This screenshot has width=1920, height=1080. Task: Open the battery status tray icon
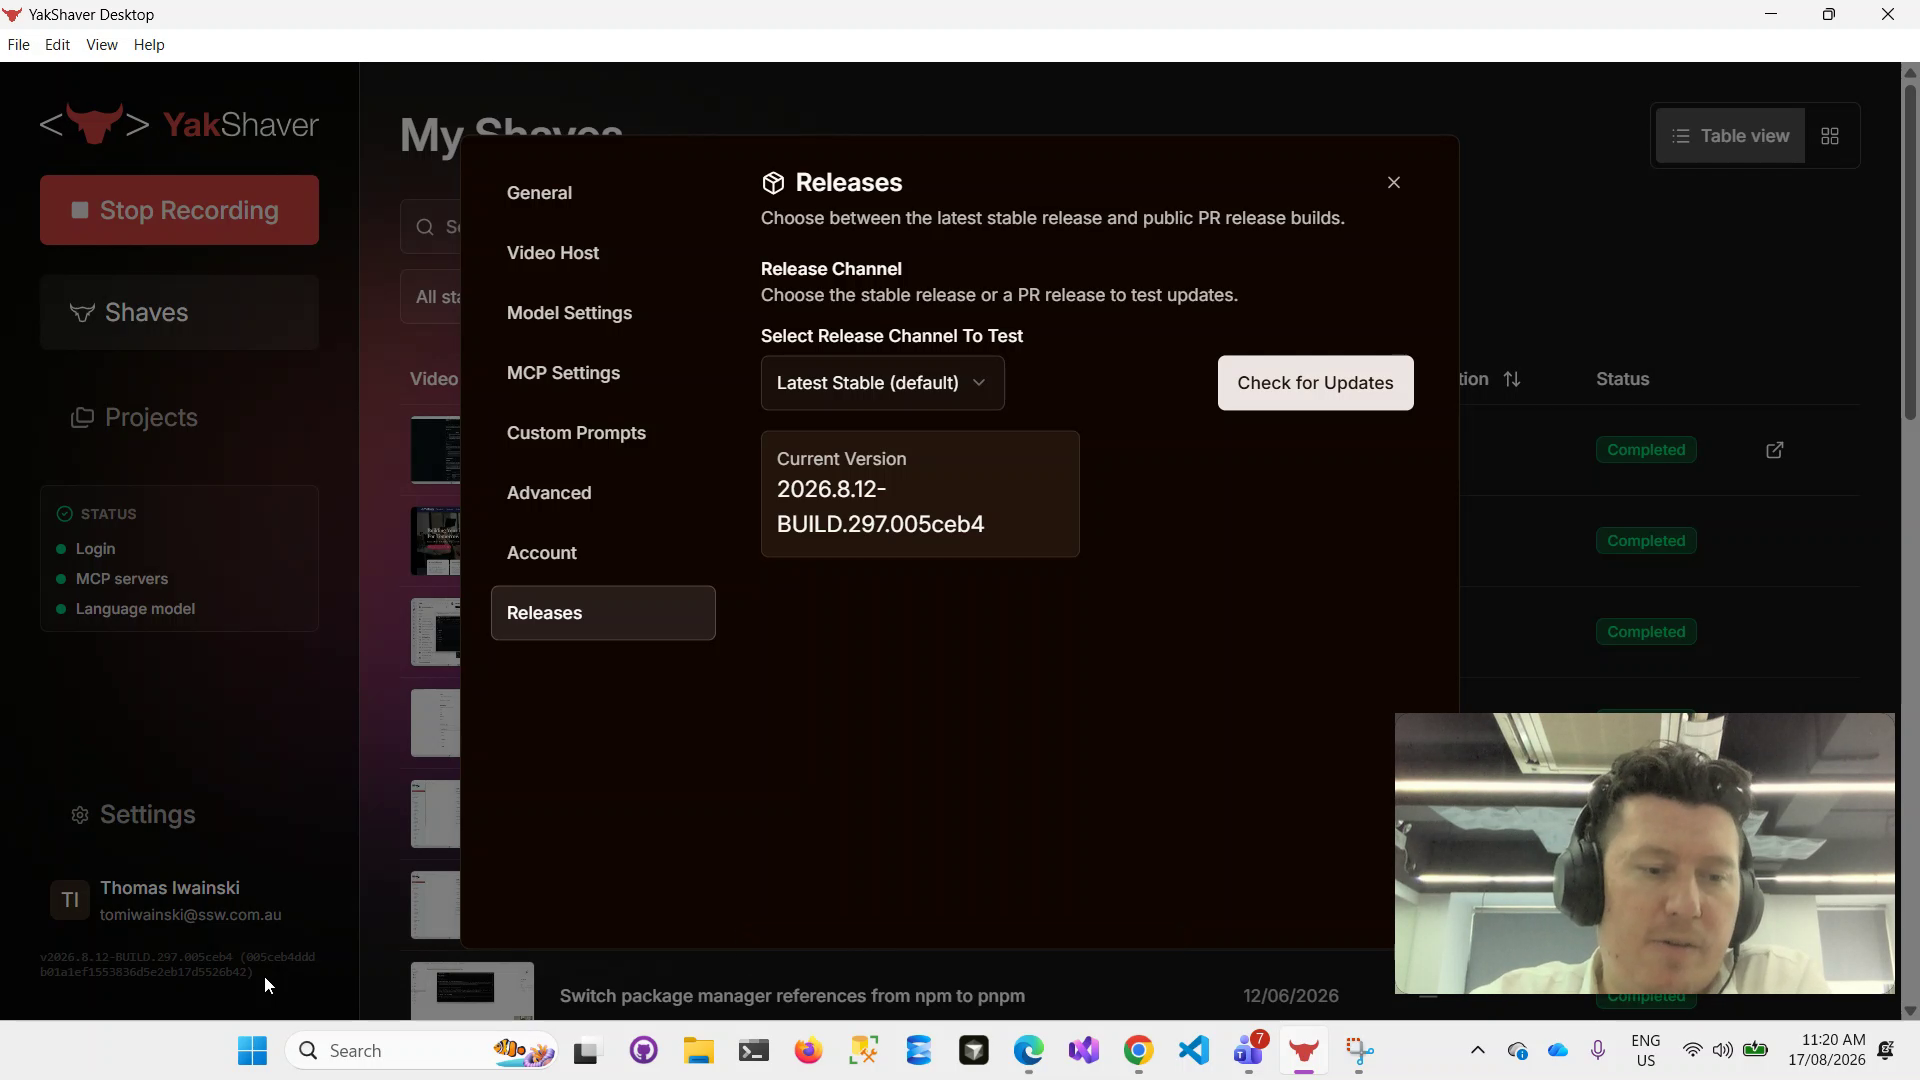click(x=1755, y=1051)
